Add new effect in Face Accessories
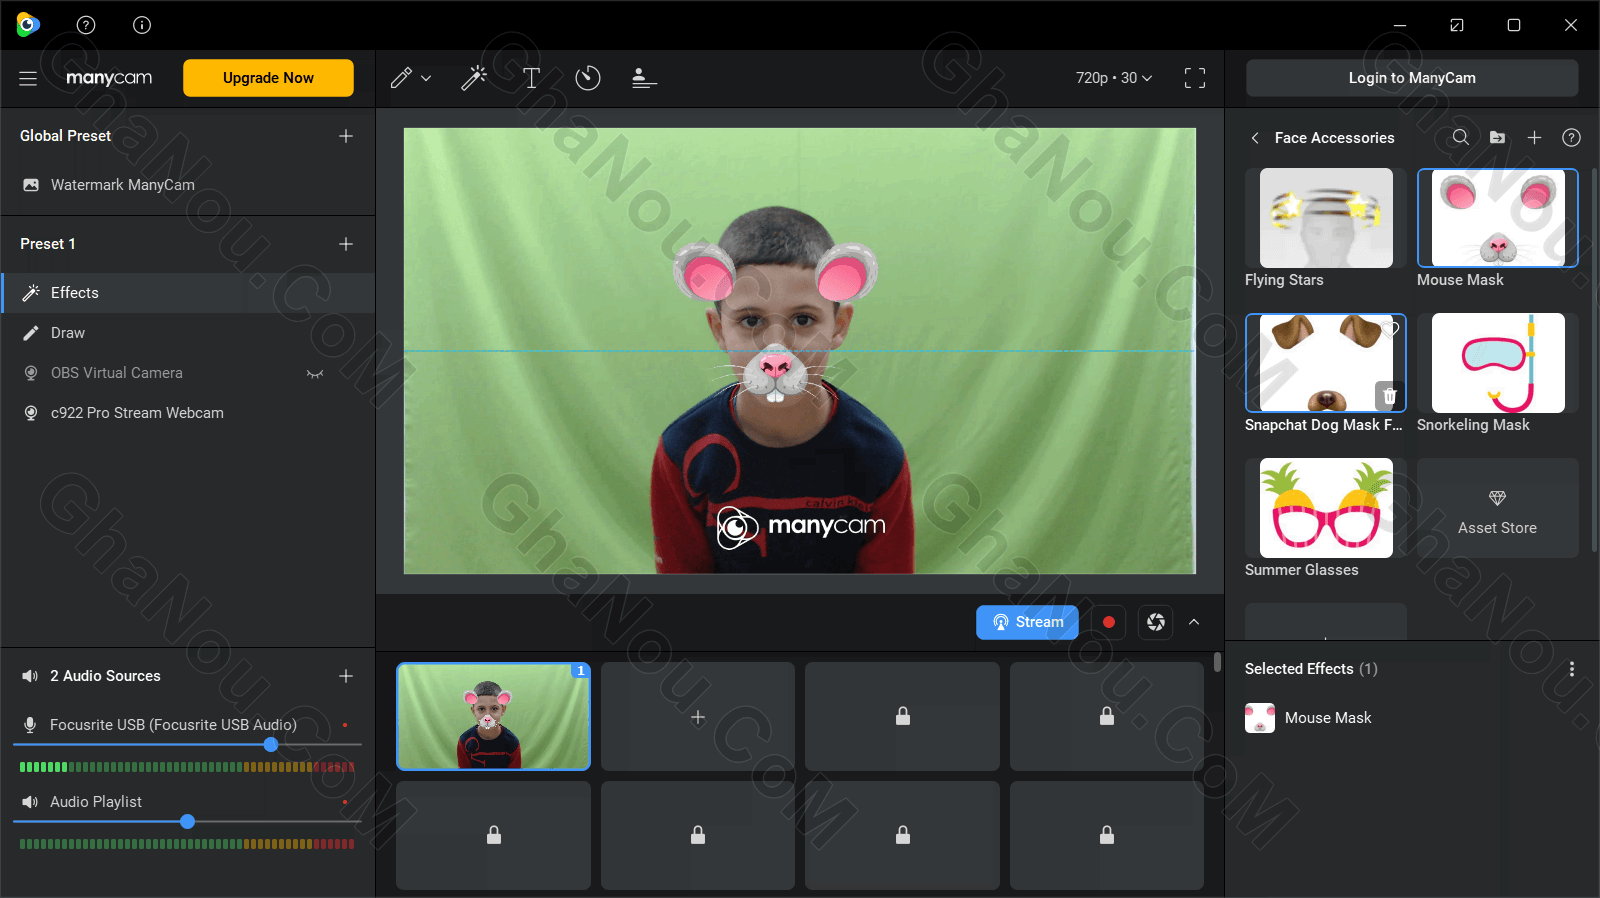Viewport: 1600px width, 898px height. coord(1534,138)
